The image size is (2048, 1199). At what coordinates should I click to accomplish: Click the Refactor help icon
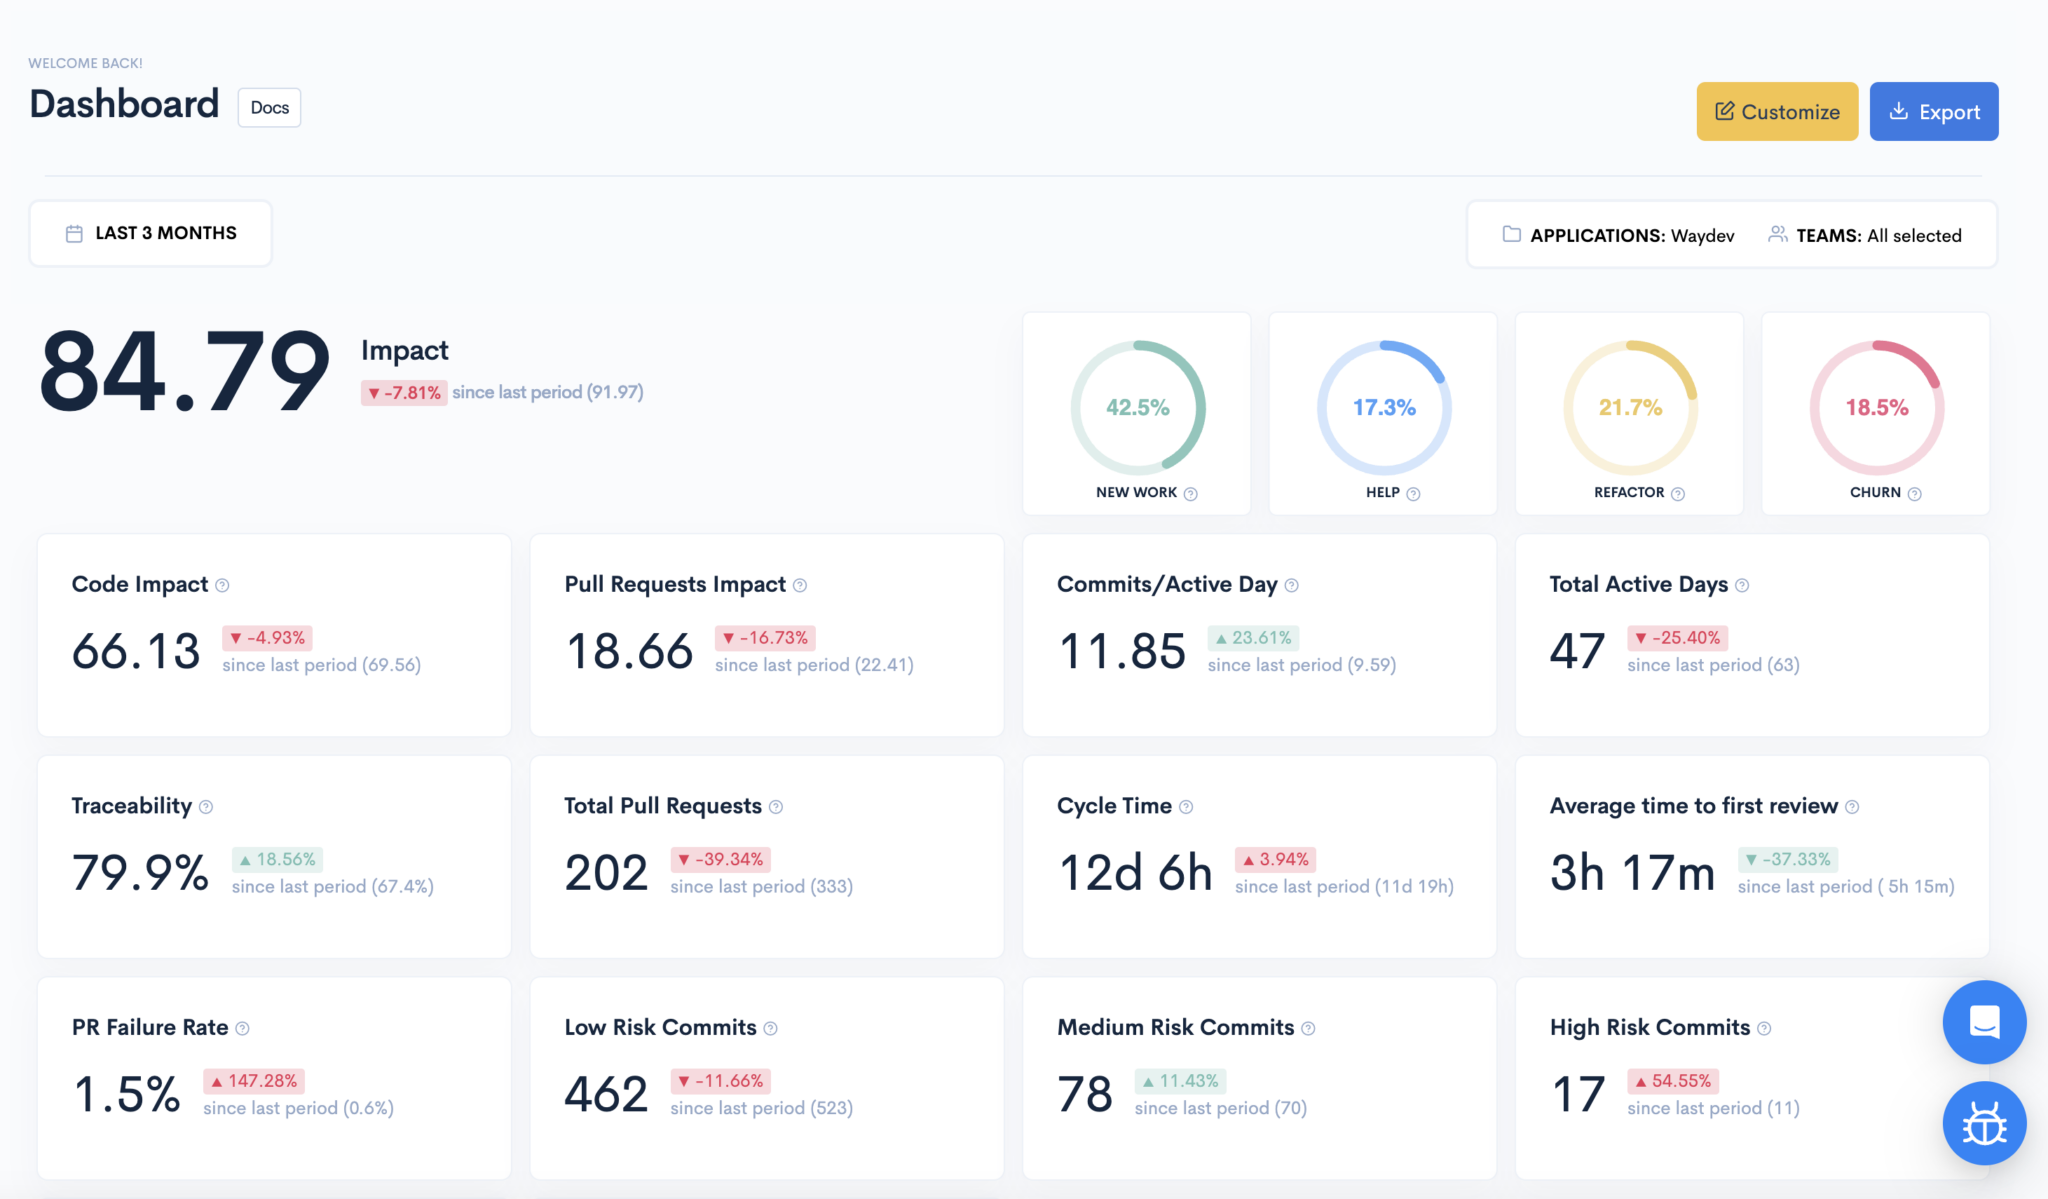click(1679, 493)
